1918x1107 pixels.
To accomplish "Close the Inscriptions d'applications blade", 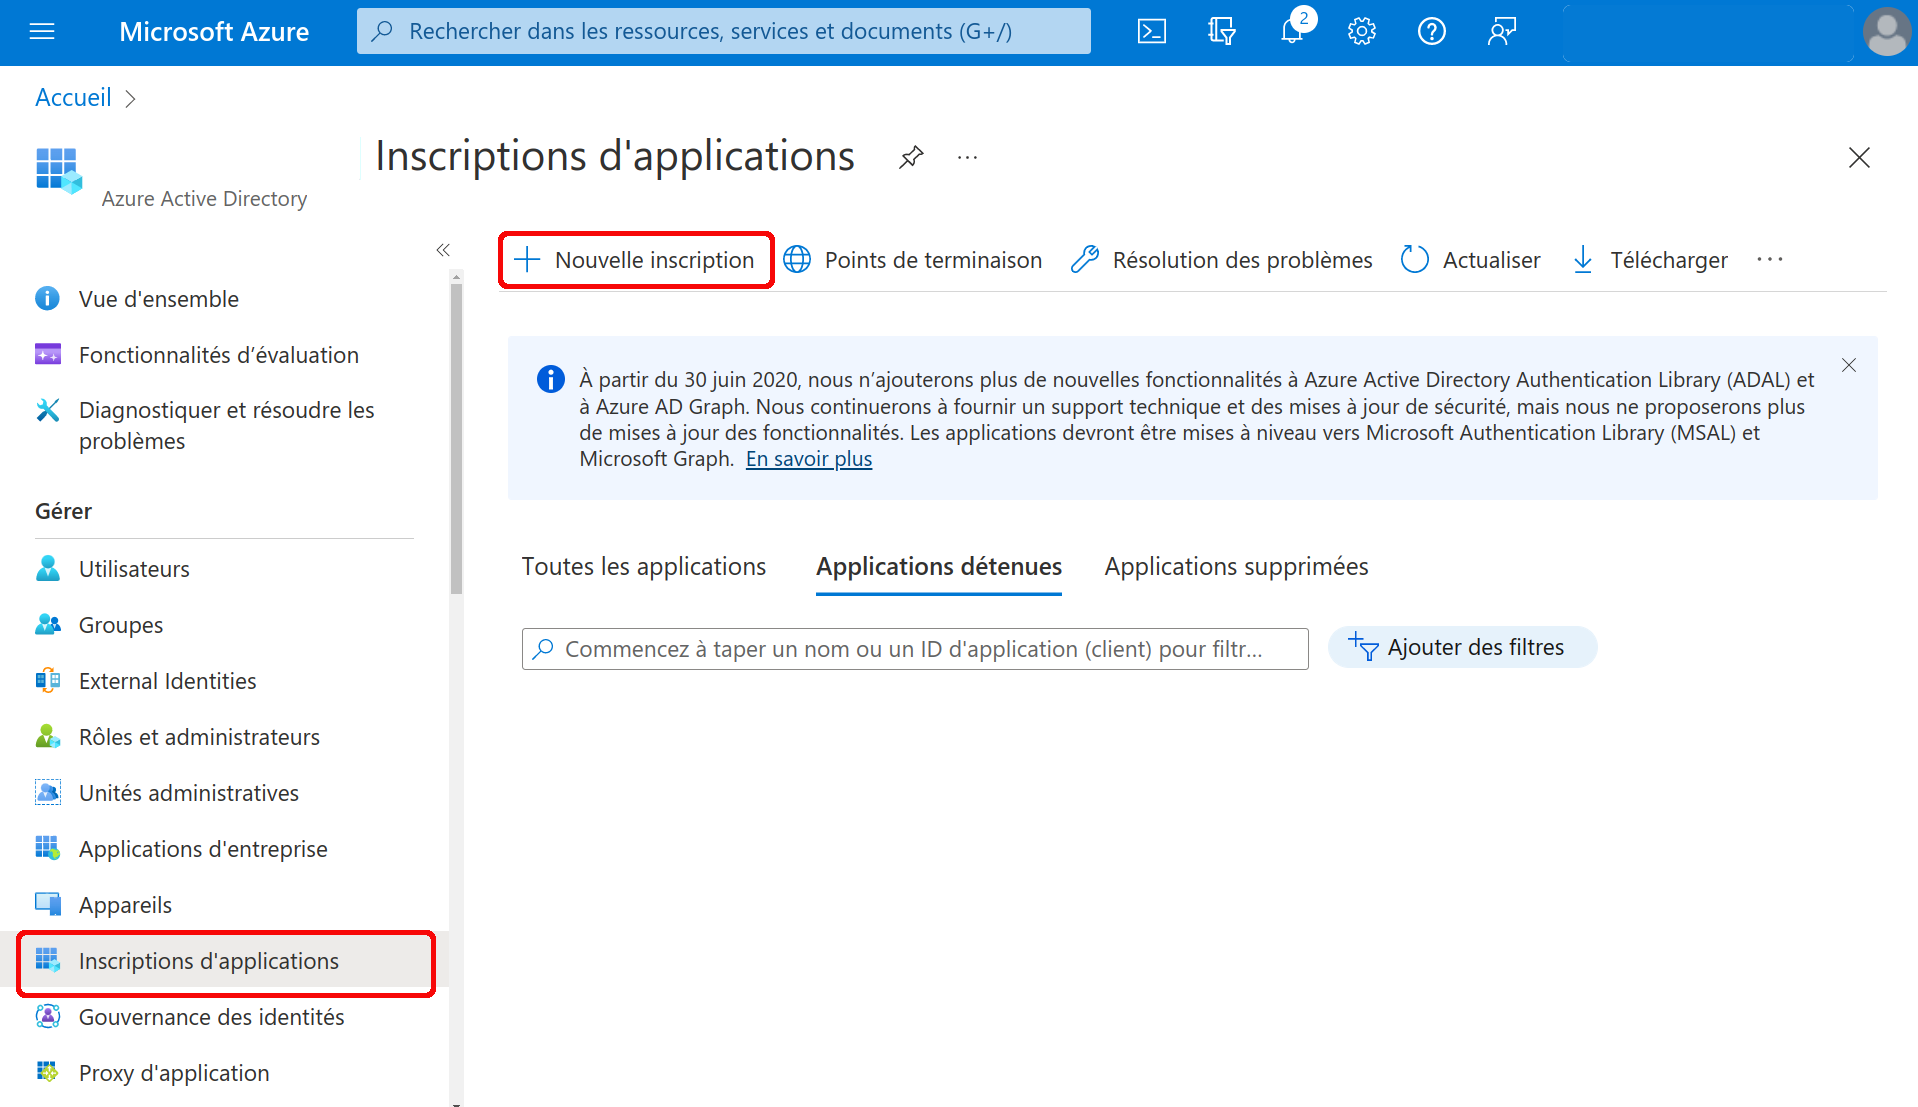I will tap(1859, 157).
